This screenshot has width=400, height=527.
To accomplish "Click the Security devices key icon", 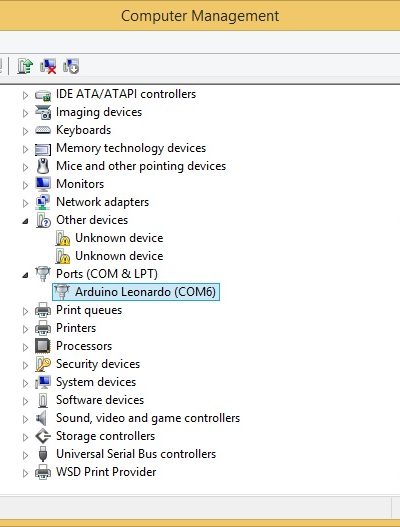I will click(43, 364).
